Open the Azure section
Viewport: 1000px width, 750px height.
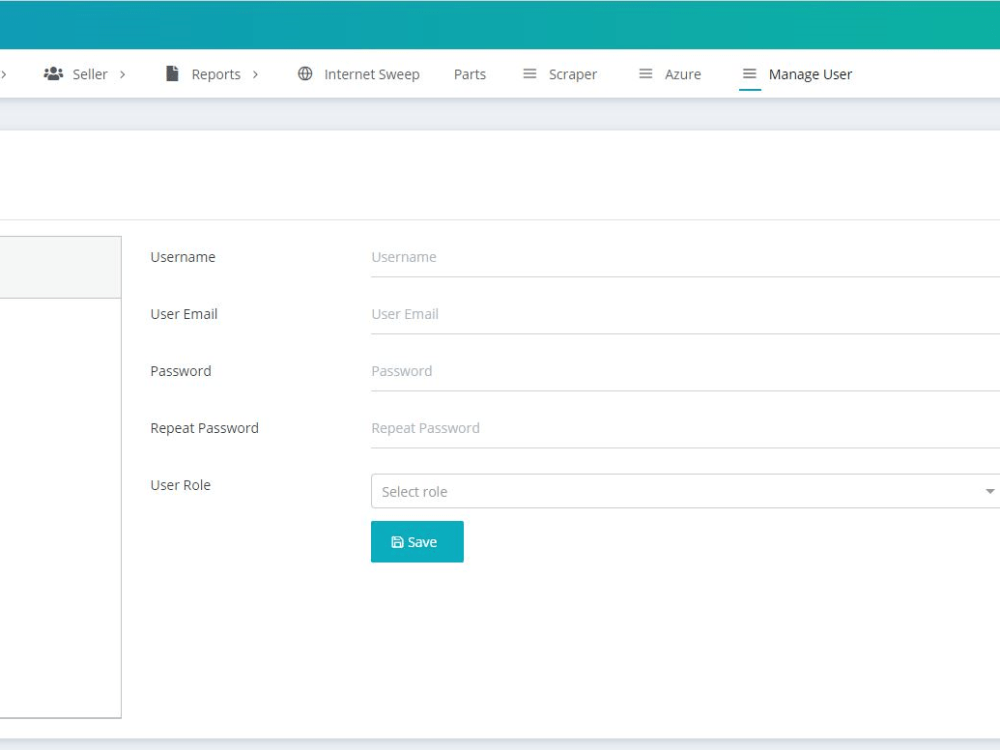[681, 73]
